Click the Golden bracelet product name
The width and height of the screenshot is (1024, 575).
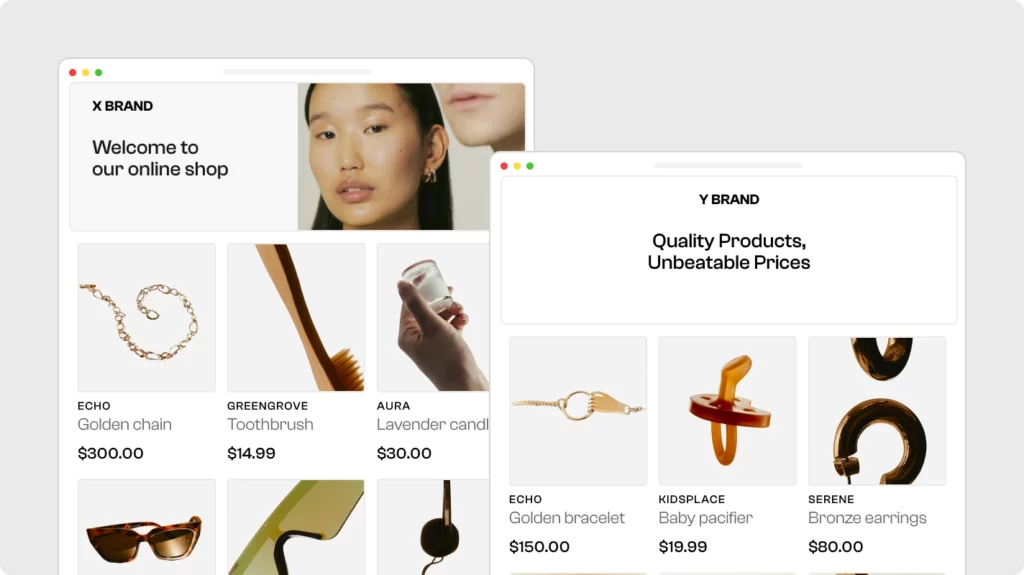pos(567,518)
